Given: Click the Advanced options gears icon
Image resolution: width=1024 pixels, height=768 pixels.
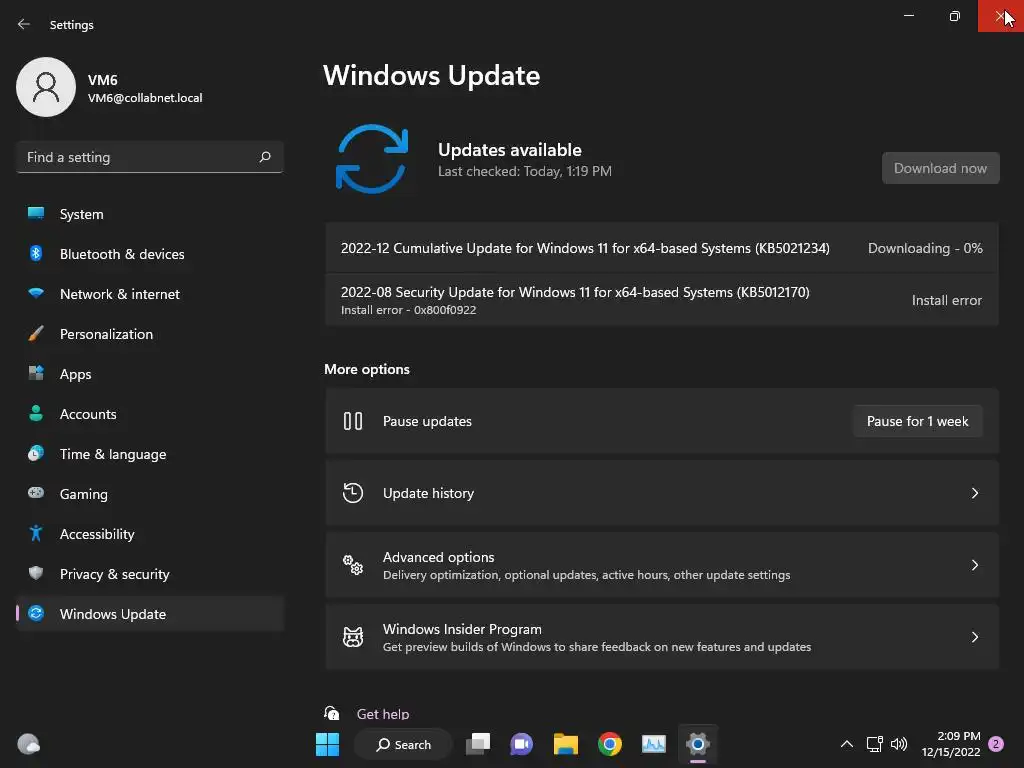Looking at the screenshot, I should tap(353, 565).
